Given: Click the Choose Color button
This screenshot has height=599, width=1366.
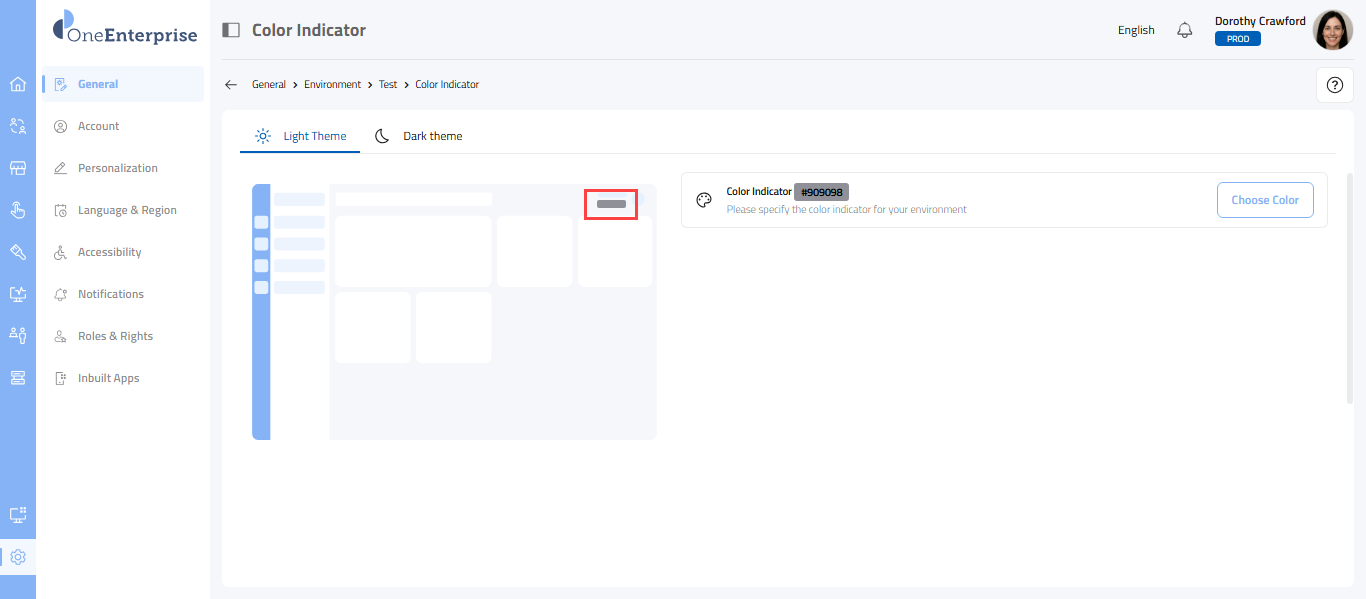Looking at the screenshot, I should [1264, 200].
